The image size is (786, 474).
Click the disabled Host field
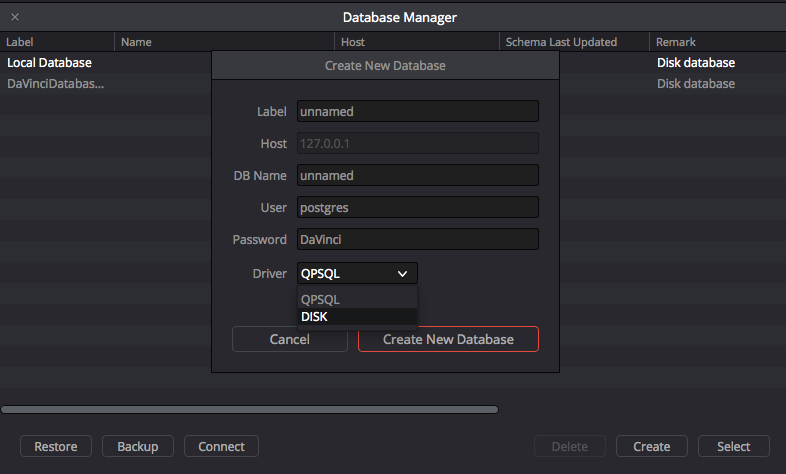coord(417,143)
